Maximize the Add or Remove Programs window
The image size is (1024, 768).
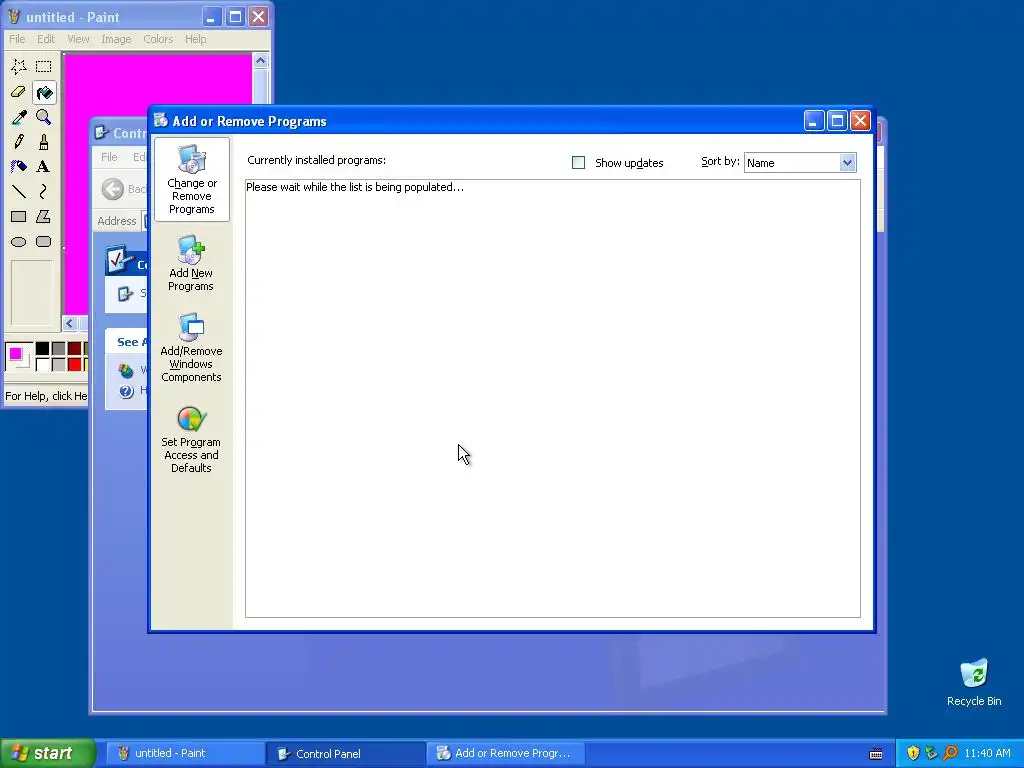837,121
